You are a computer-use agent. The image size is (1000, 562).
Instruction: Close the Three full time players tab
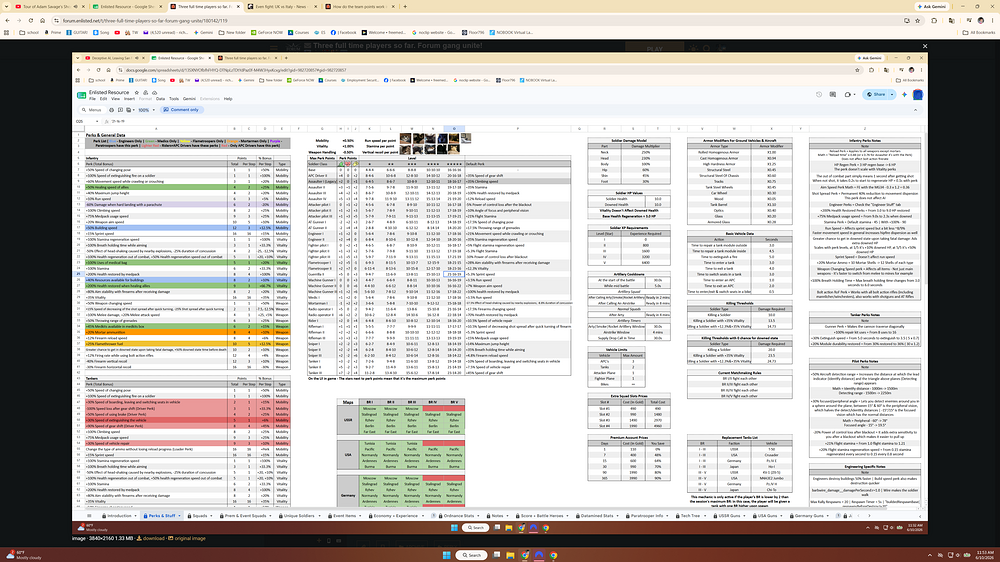[239, 6]
